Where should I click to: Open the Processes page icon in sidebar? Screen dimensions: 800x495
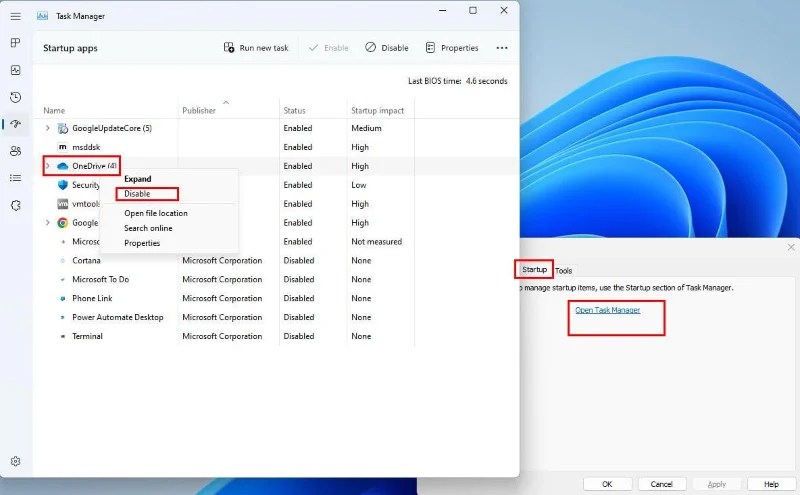pyautogui.click(x=16, y=43)
